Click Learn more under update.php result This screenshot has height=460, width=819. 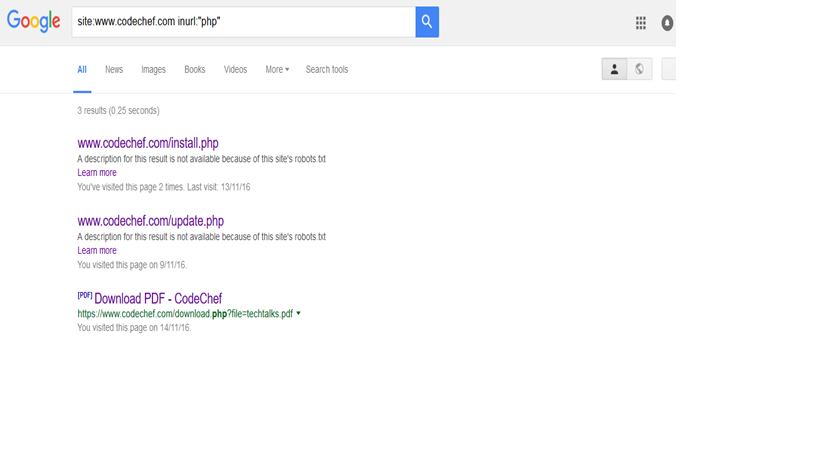(x=97, y=250)
